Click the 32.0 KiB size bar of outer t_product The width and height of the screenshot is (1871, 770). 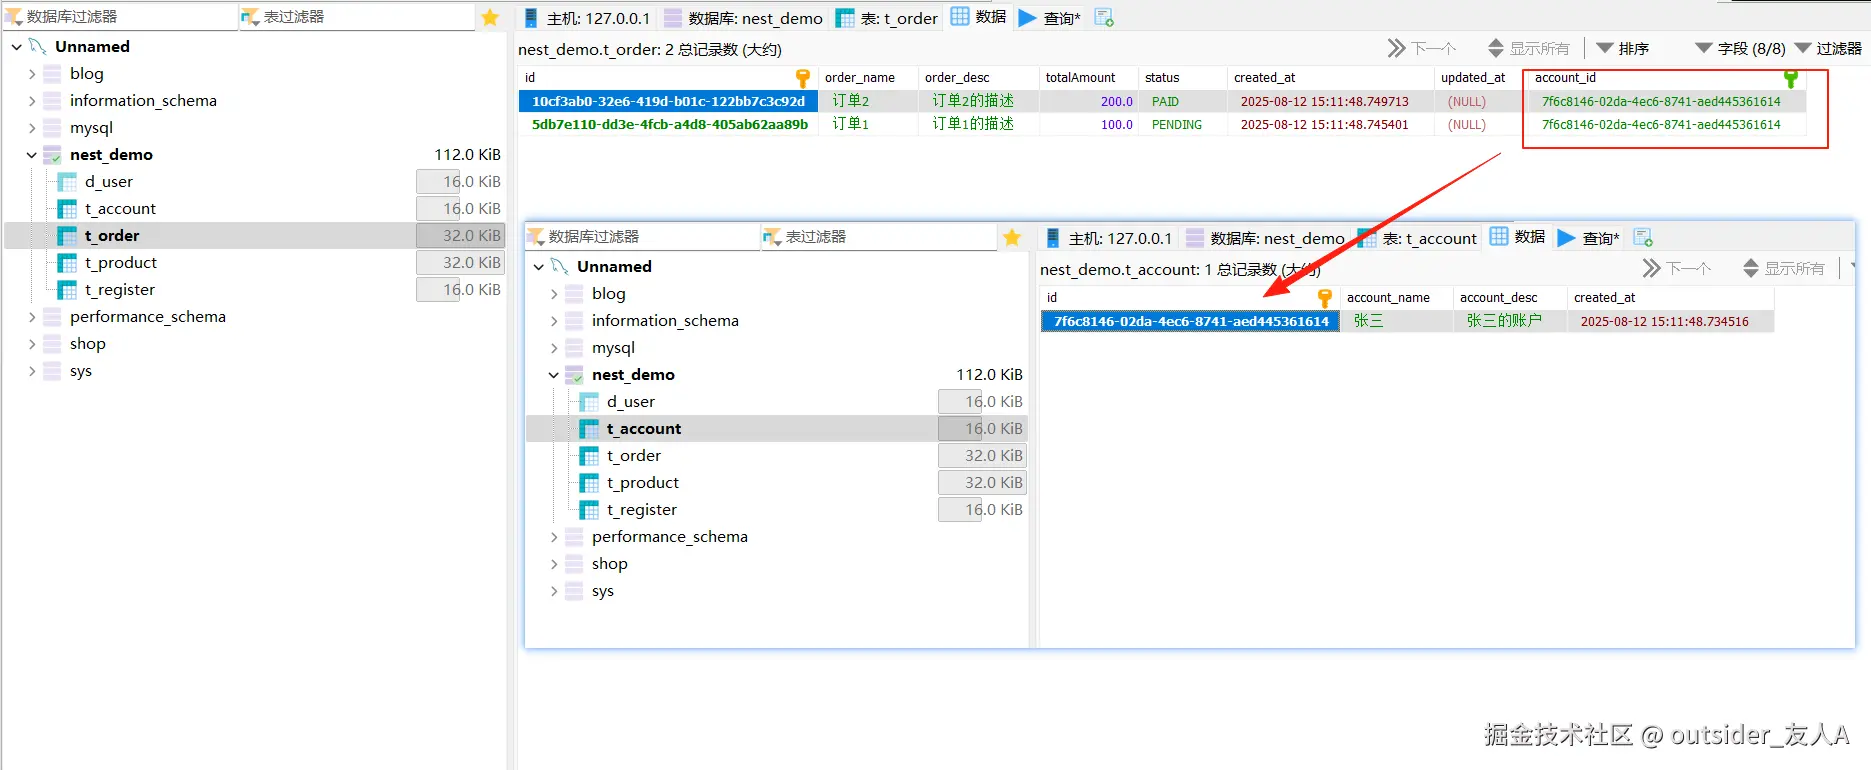[x=460, y=263]
